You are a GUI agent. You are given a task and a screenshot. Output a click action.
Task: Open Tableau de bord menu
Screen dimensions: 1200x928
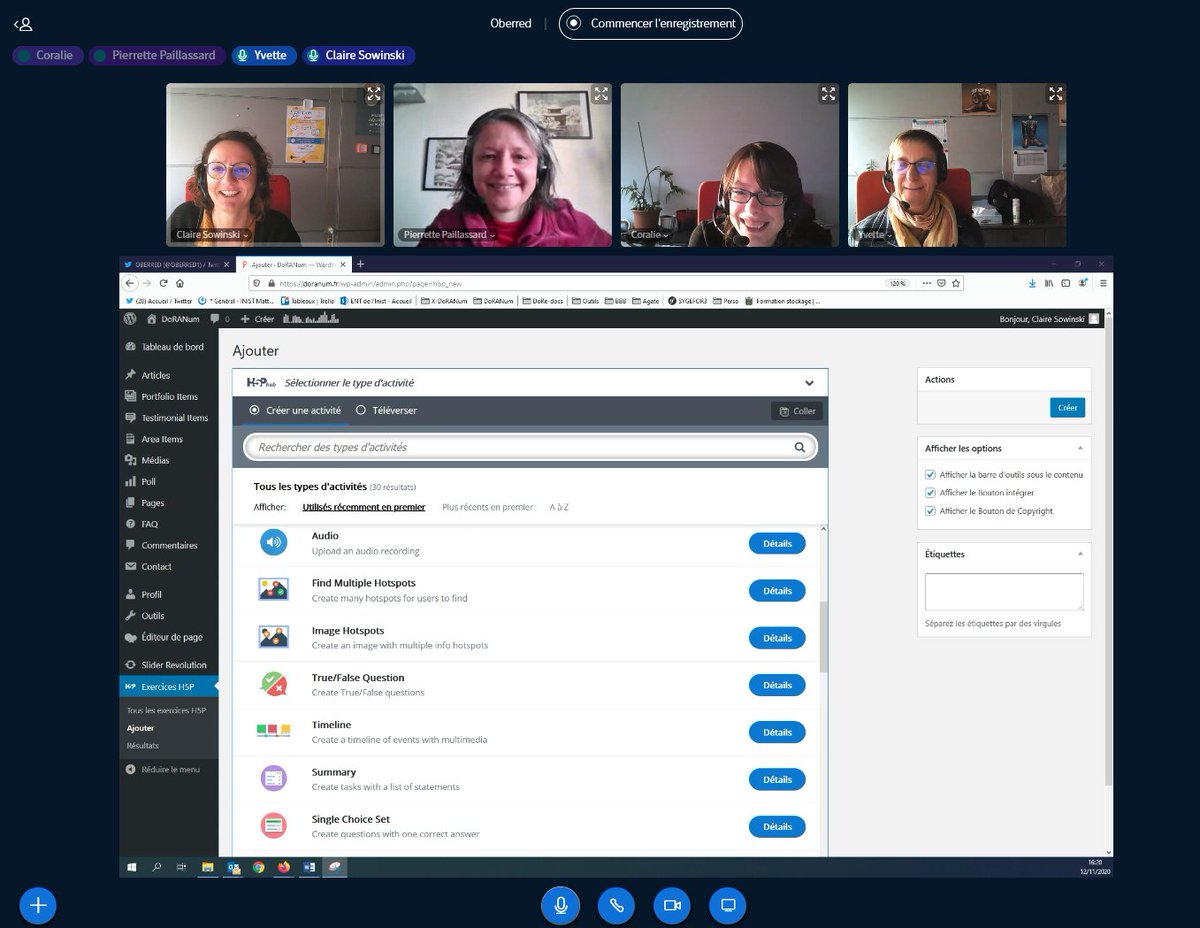click(x=165, y=347)
